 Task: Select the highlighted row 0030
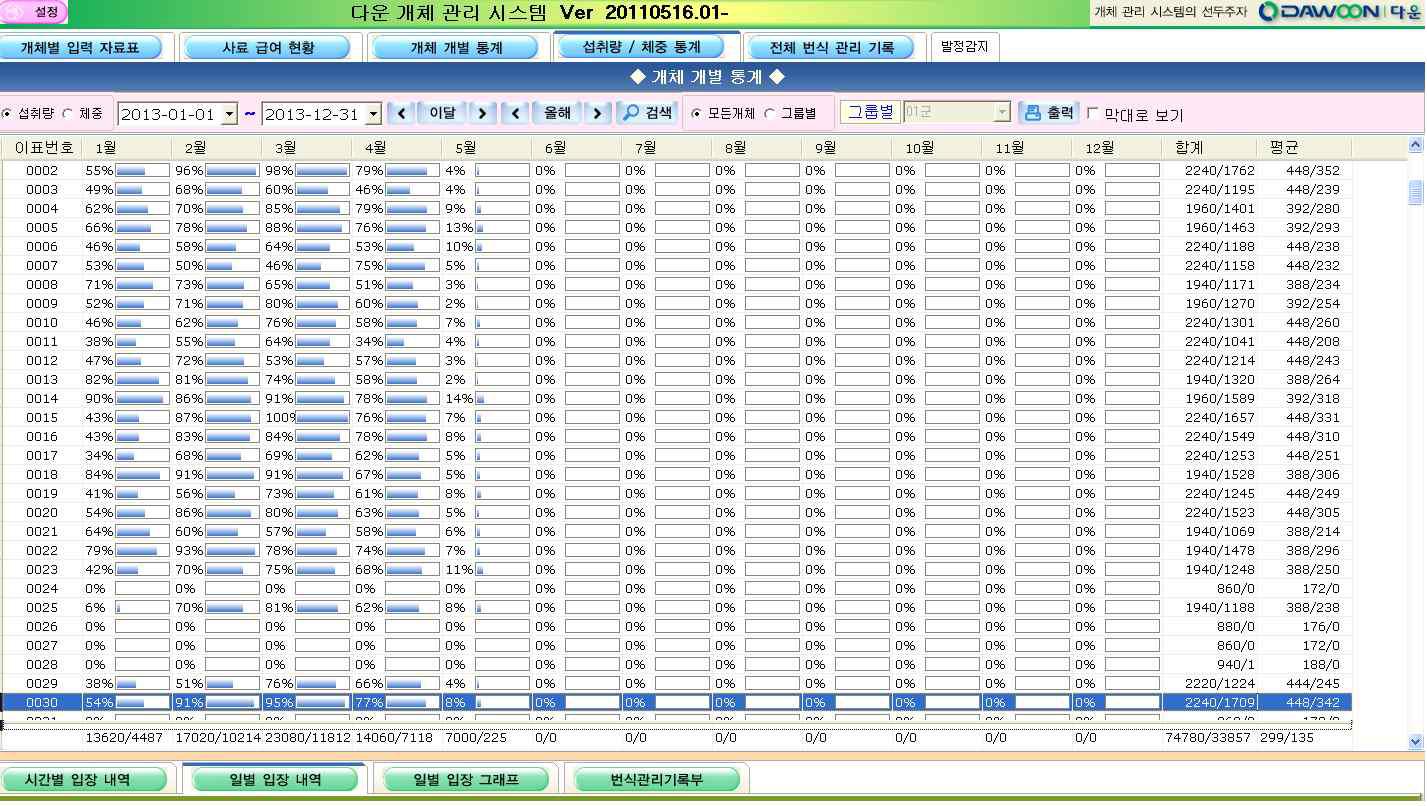tap(677, 703)
